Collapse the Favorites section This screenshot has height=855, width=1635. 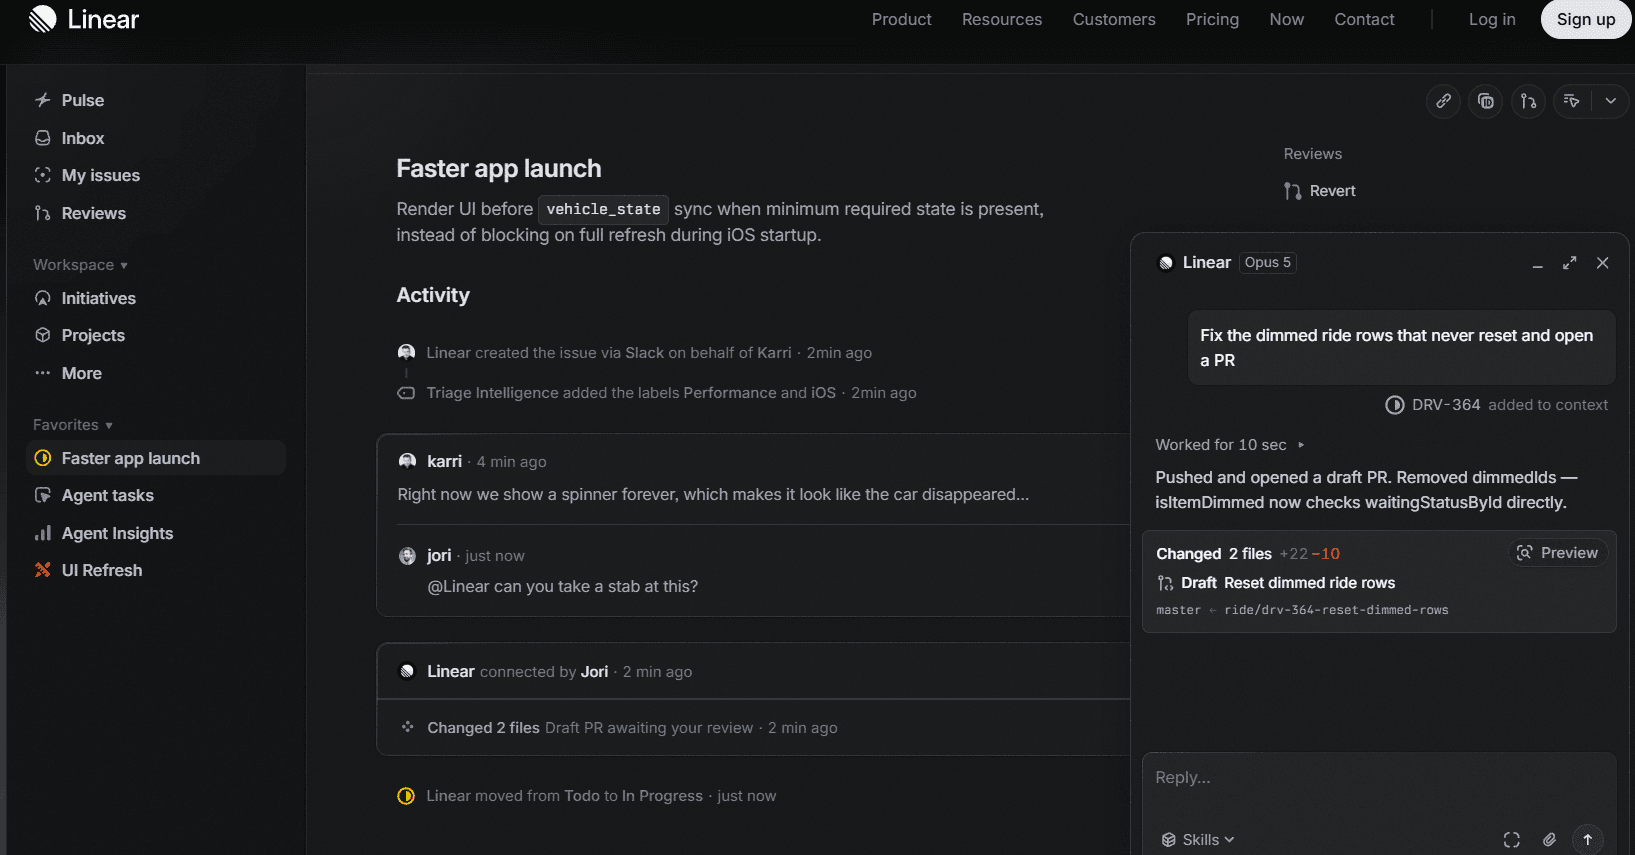point(72,425)
